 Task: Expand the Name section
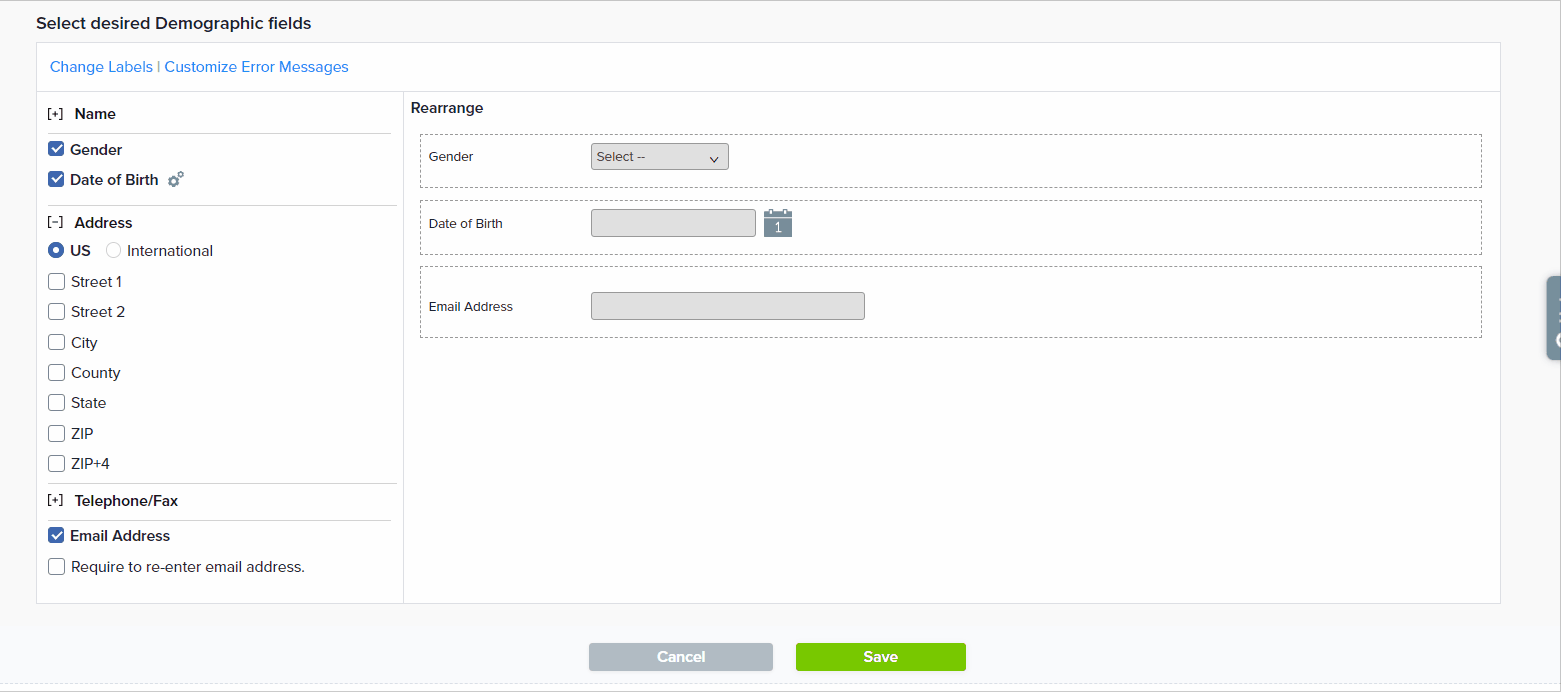point(56,114)
